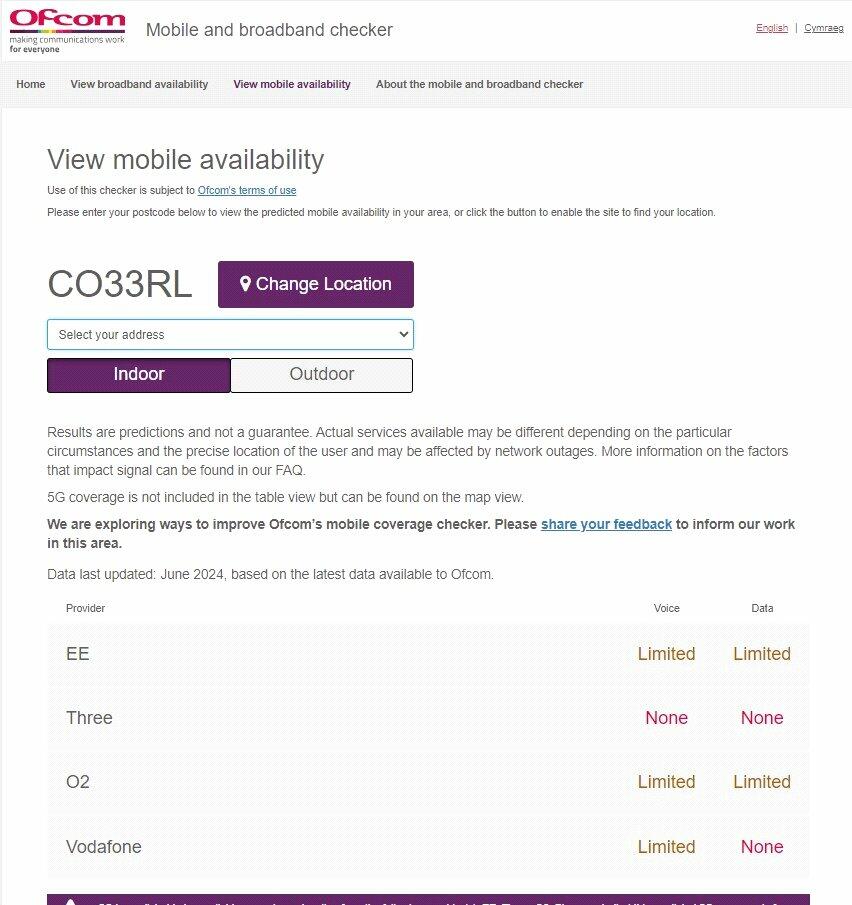Image resolution: width=852 pixels, height=905 pixels.
Task: Follow the share your feedback link
Action: 606,524
